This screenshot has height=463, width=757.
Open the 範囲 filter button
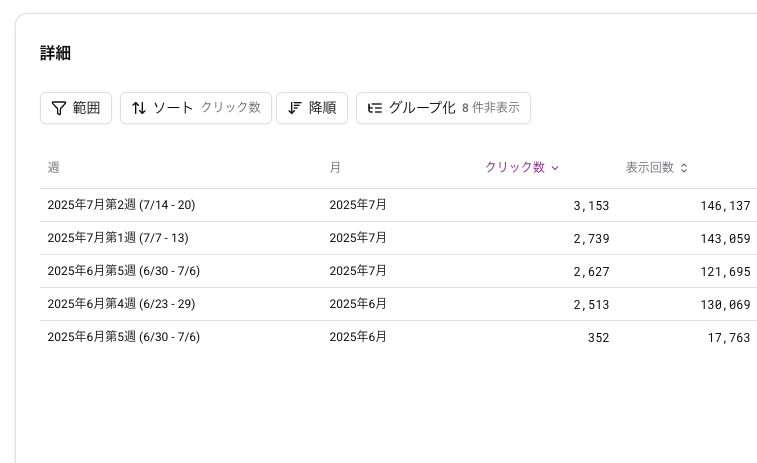[x=76, y=108]
